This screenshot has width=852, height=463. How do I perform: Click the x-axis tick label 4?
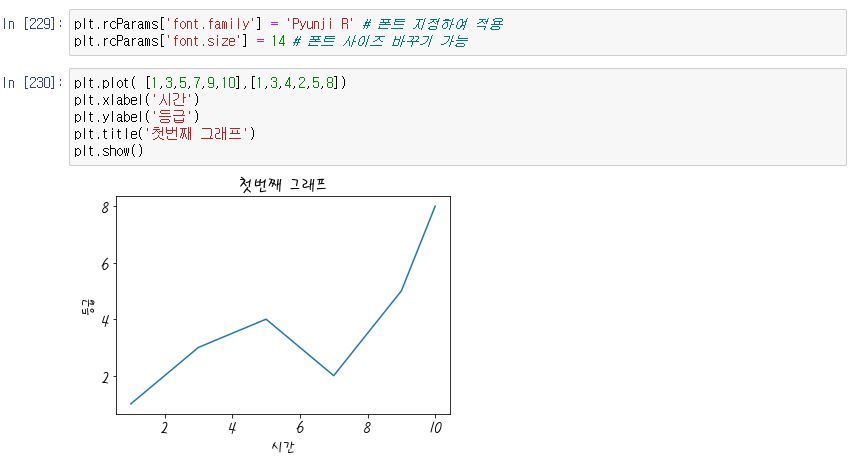coord(232,428)
